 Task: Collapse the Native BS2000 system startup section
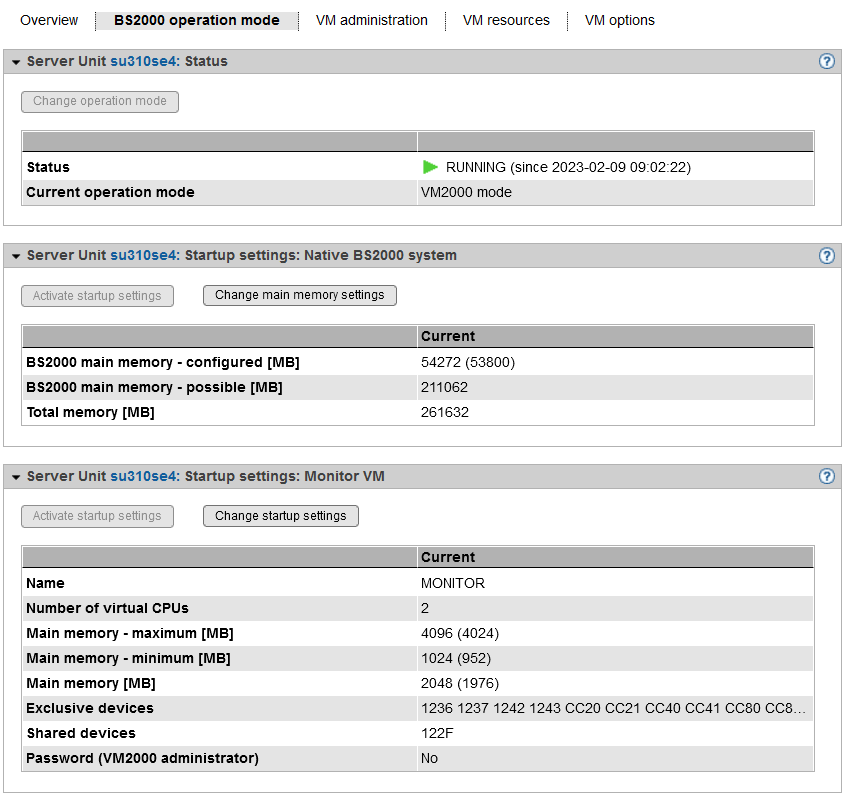click(x=16, y=256)
